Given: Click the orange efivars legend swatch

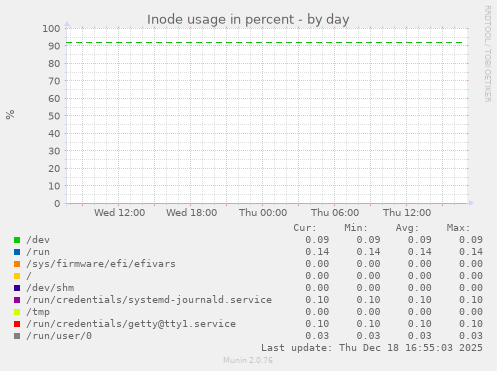Looking at the screenshot, I should (x=17, y=264).
